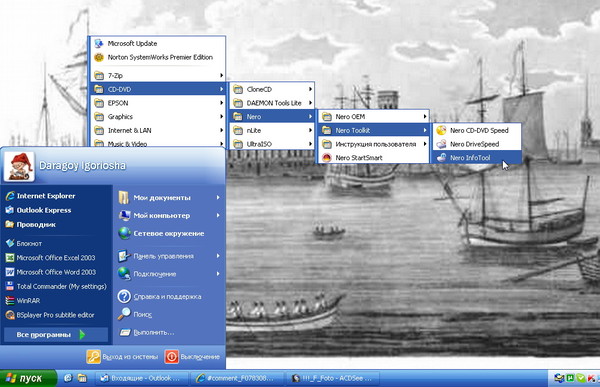Open Nero DriveSpeed utility
Viewport: 600px width, 387px height.
pos(477,144)
